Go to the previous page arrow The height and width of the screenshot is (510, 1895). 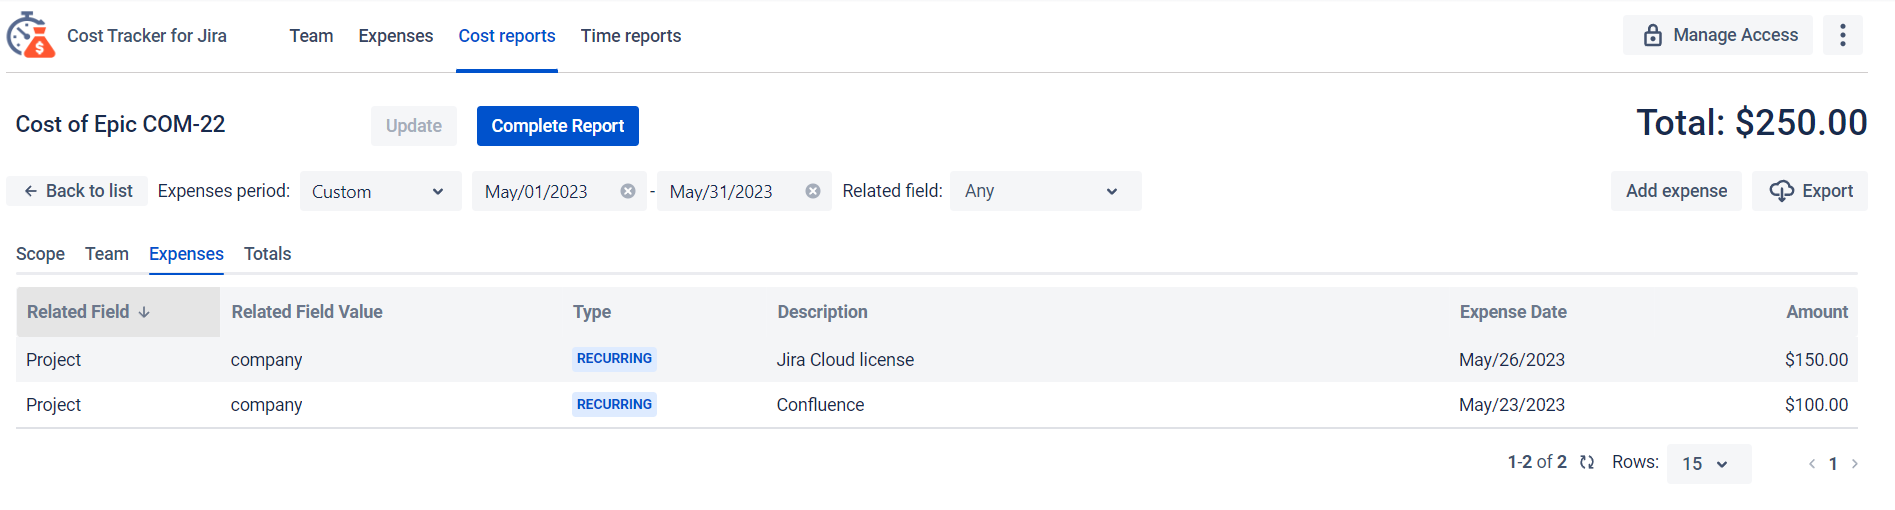coord(1811,464)
